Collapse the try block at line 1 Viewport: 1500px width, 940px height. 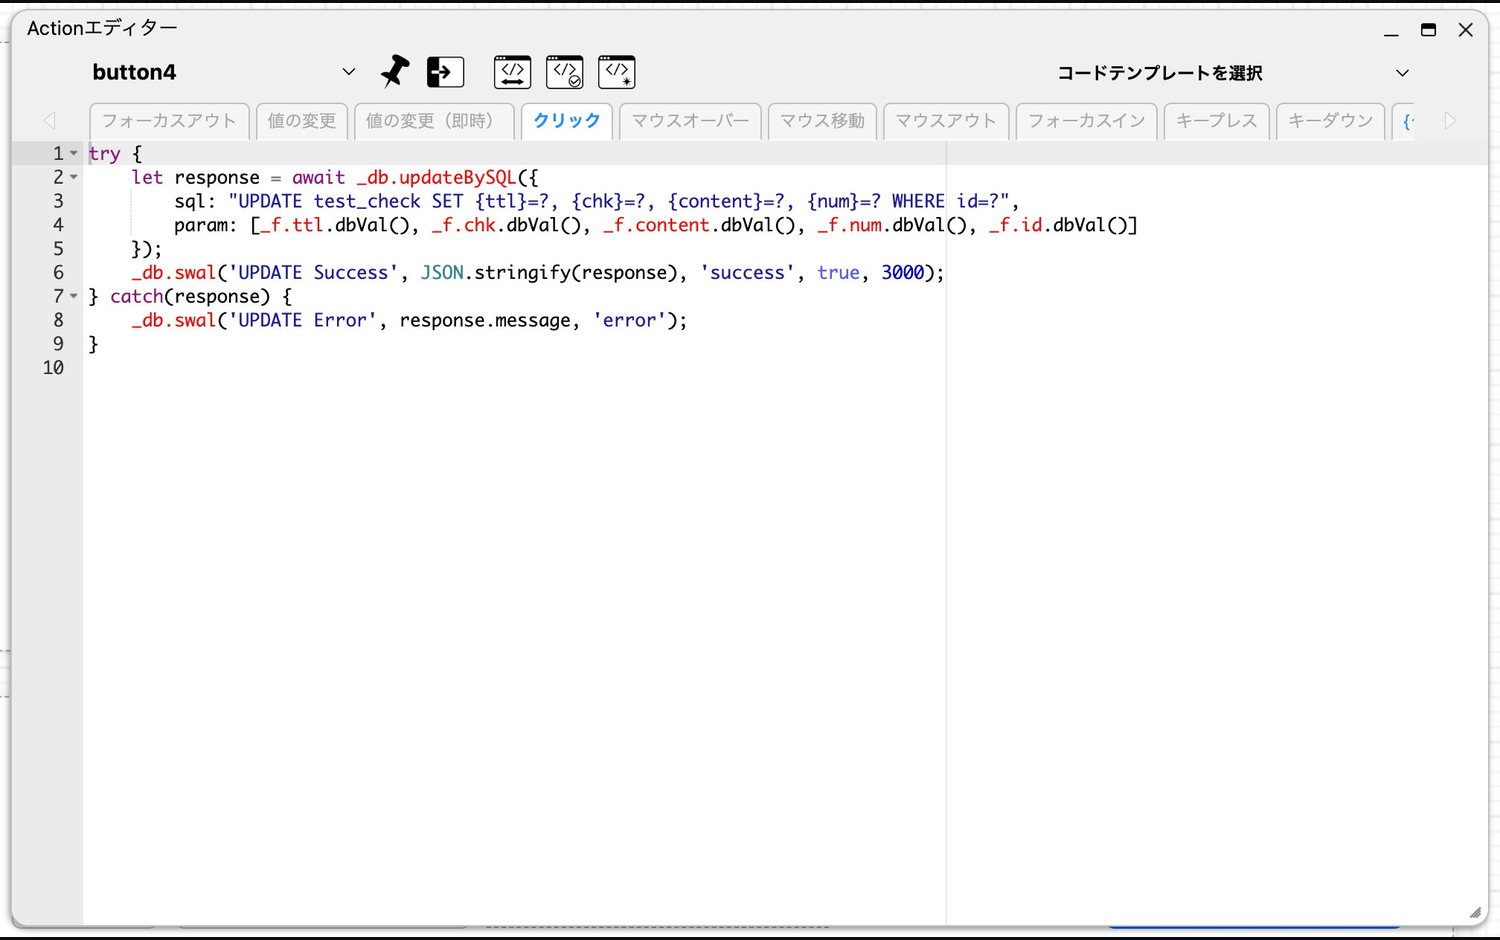tap(74, 153)
